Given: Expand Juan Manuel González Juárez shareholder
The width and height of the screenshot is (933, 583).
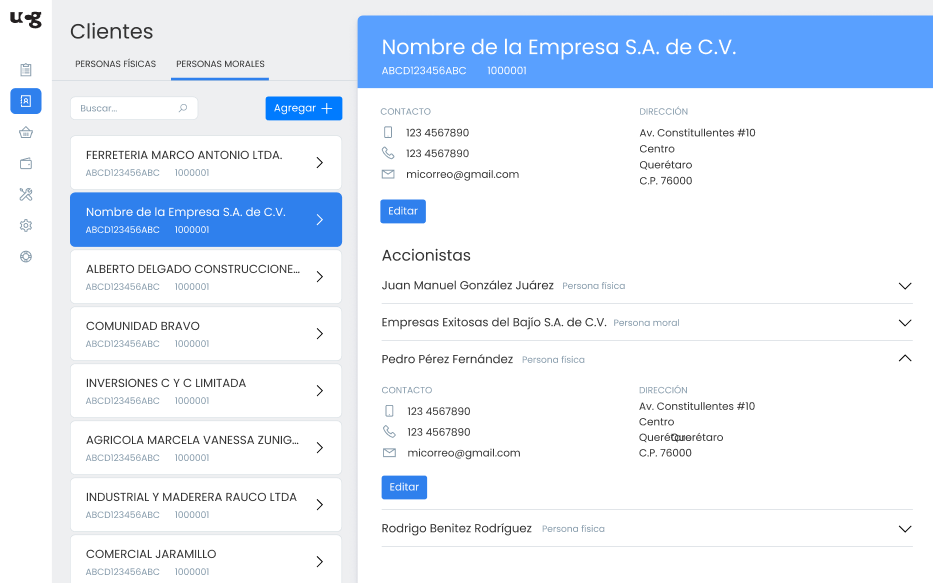Looking at the screenshot, I should pyautogui.click(x=905, y=286).
